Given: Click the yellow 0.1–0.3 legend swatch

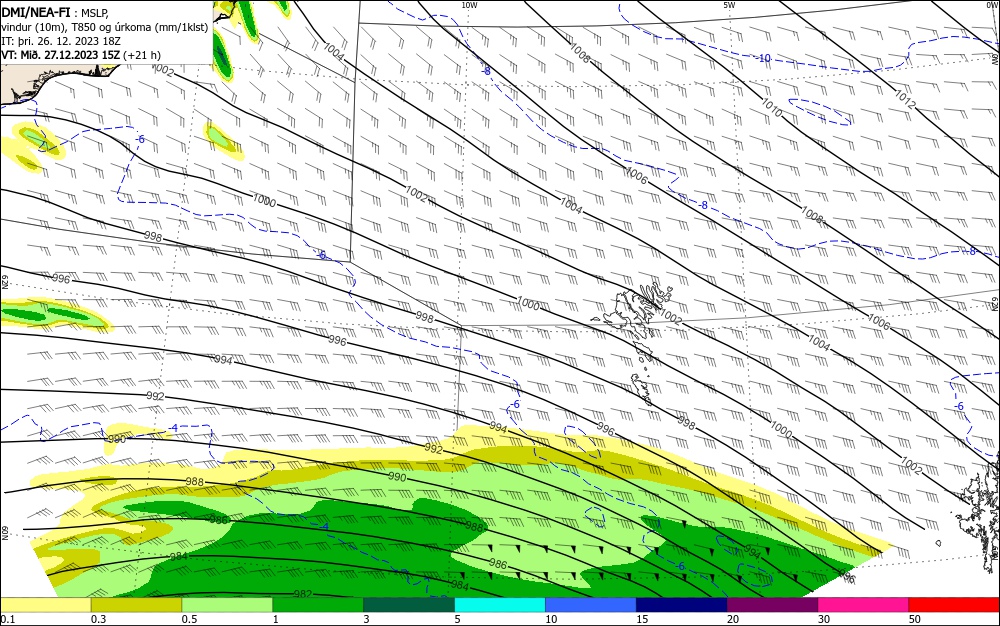Looking at the screenshot, I should [46, 605].
